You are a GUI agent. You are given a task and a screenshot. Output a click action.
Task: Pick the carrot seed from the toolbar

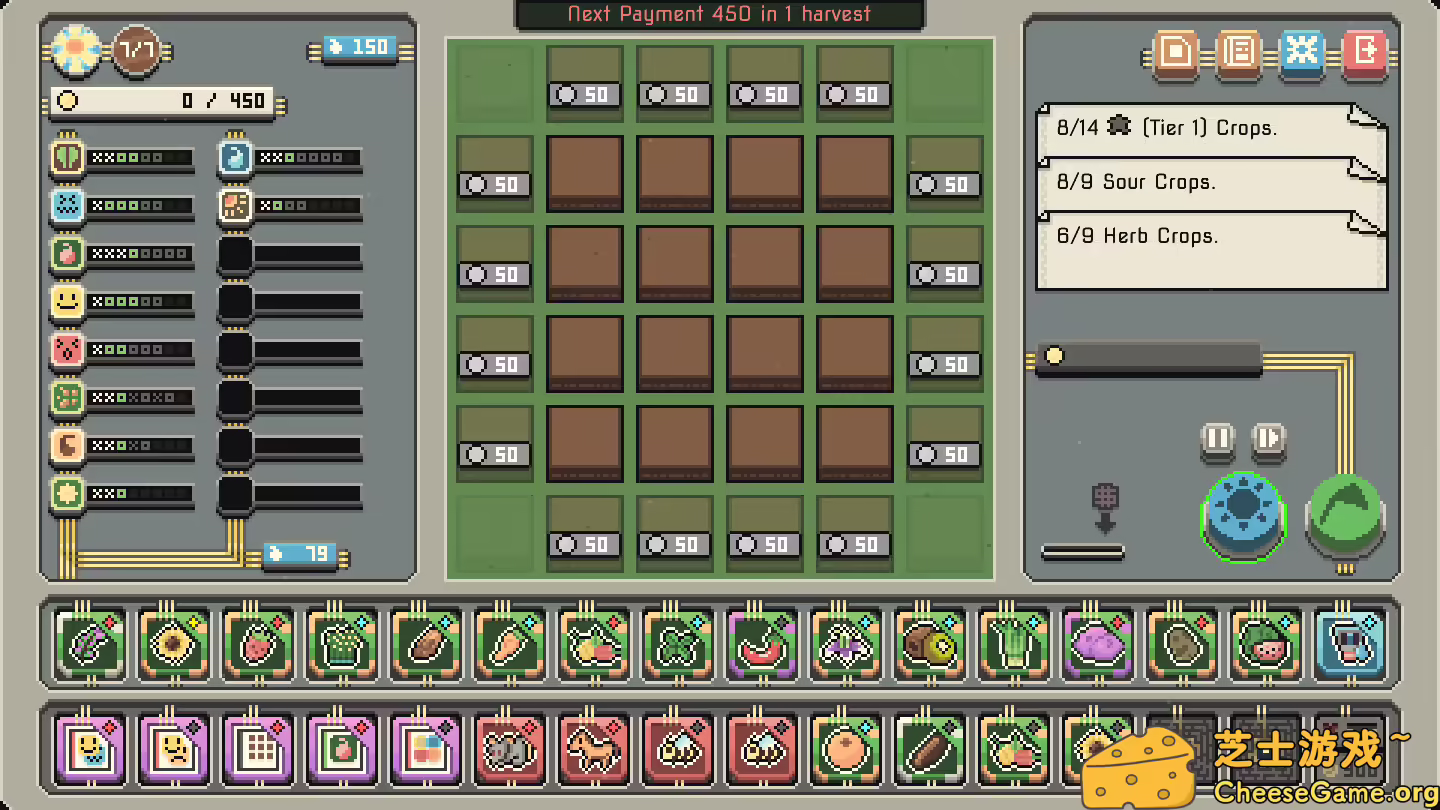click(509, 645)
